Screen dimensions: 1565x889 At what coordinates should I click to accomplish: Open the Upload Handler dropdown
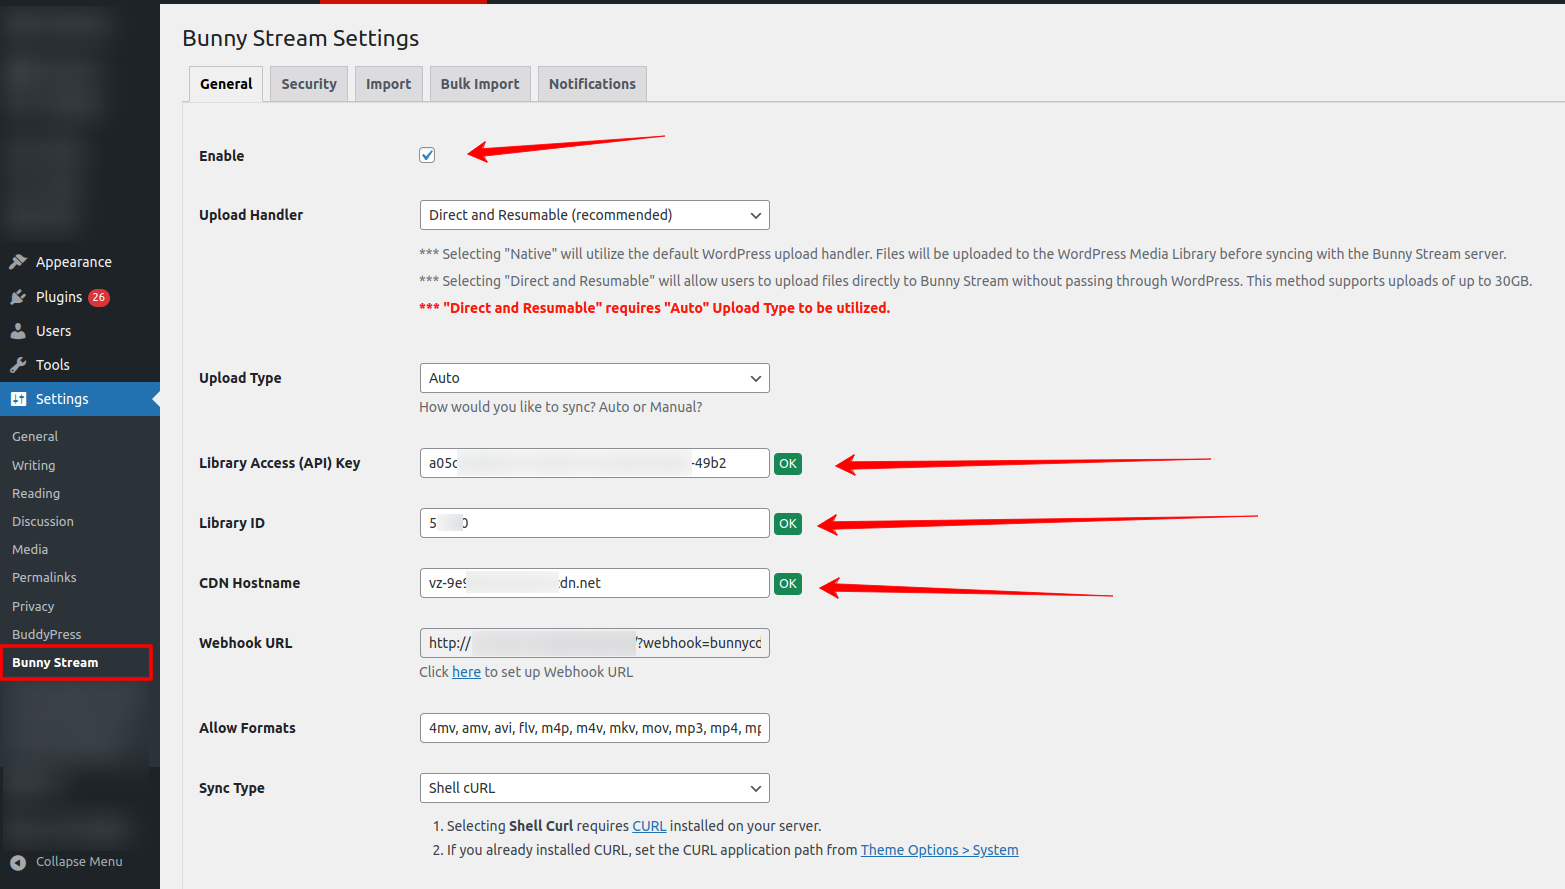(594, 215)
